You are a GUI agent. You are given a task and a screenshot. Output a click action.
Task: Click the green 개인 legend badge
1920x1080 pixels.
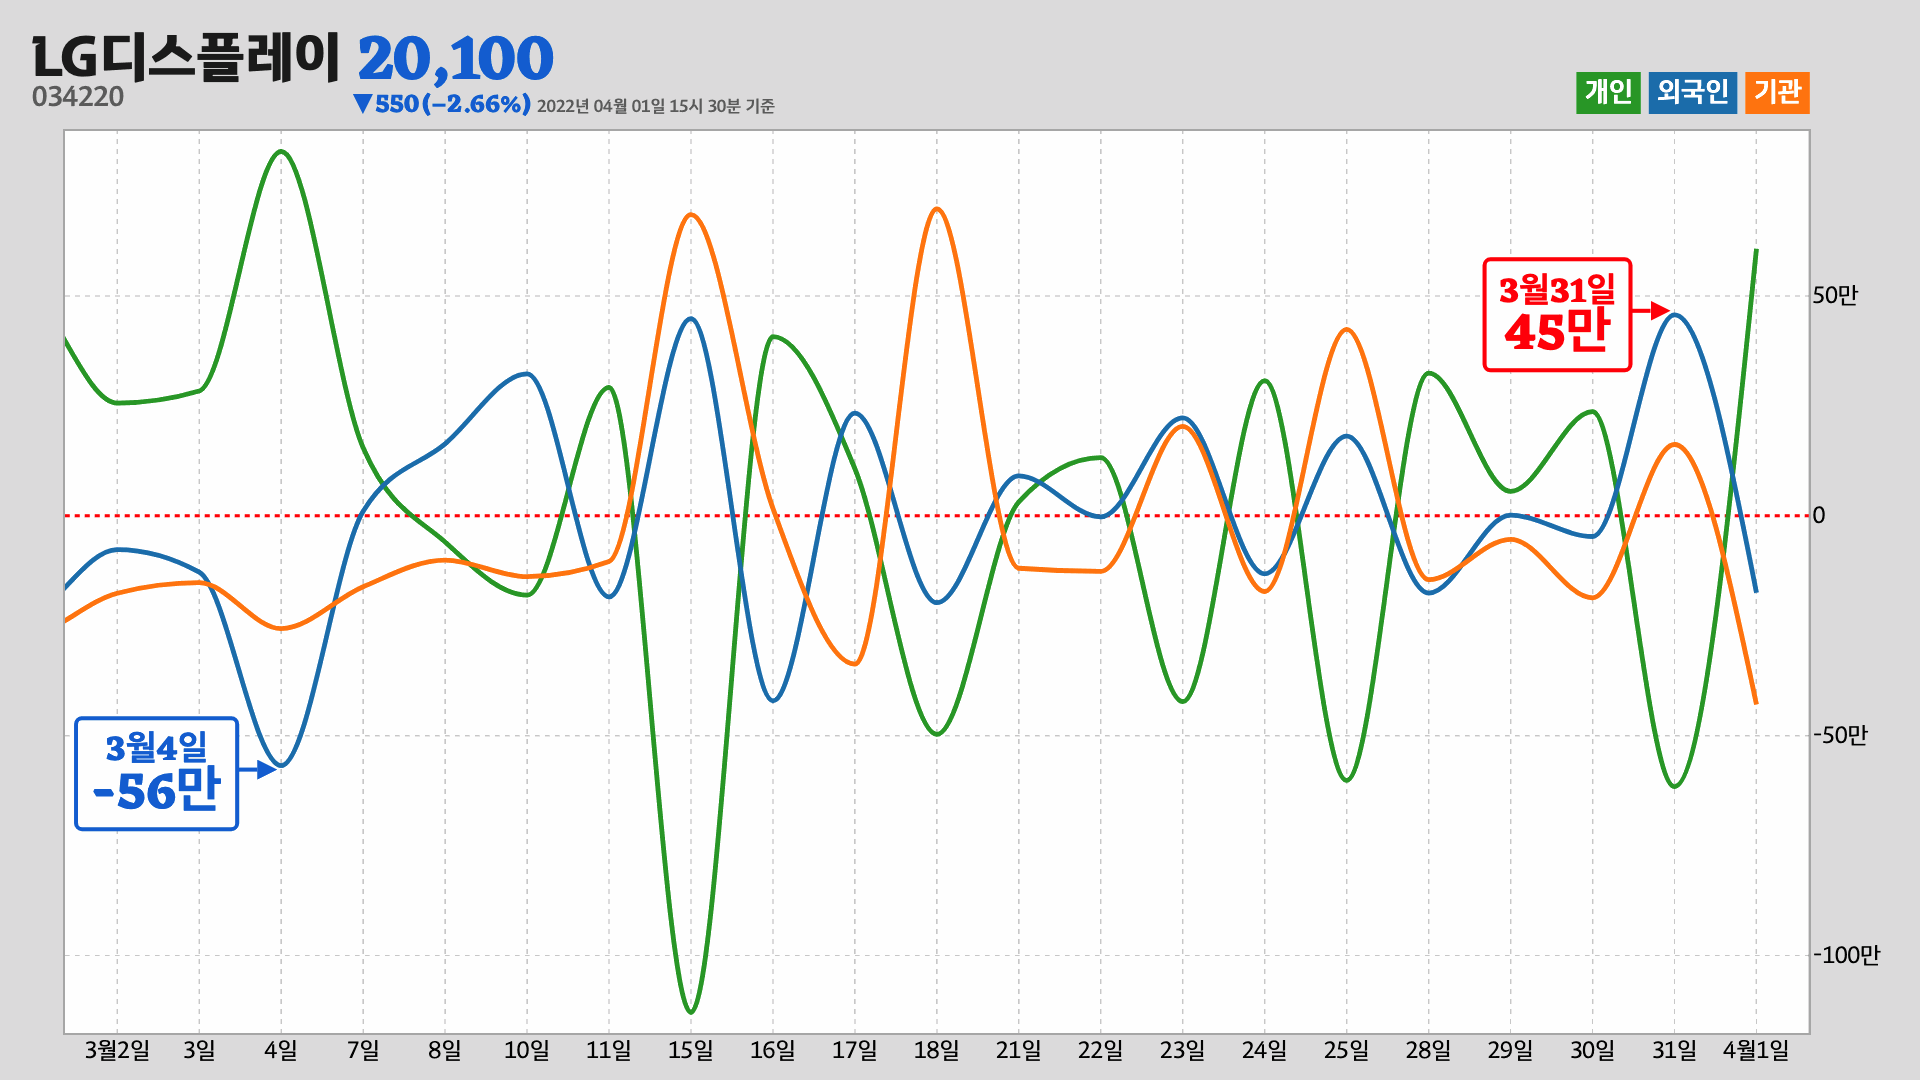[1608, 93]
